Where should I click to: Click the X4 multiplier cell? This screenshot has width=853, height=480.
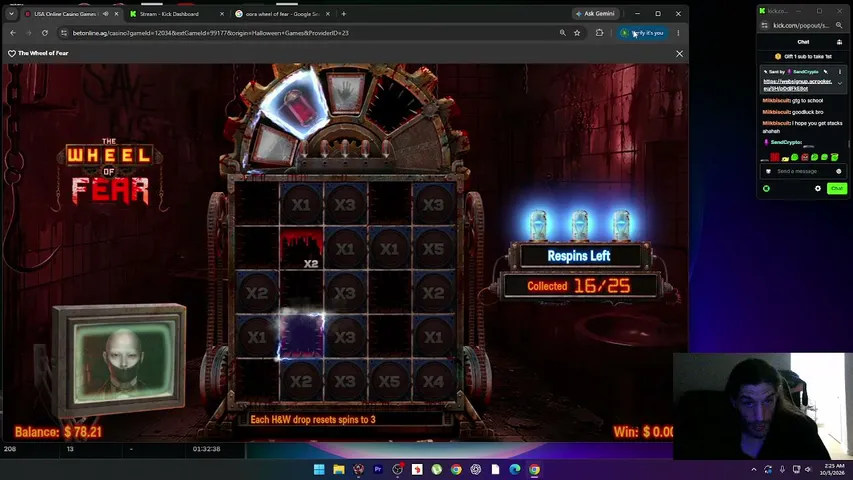[434, 381]
